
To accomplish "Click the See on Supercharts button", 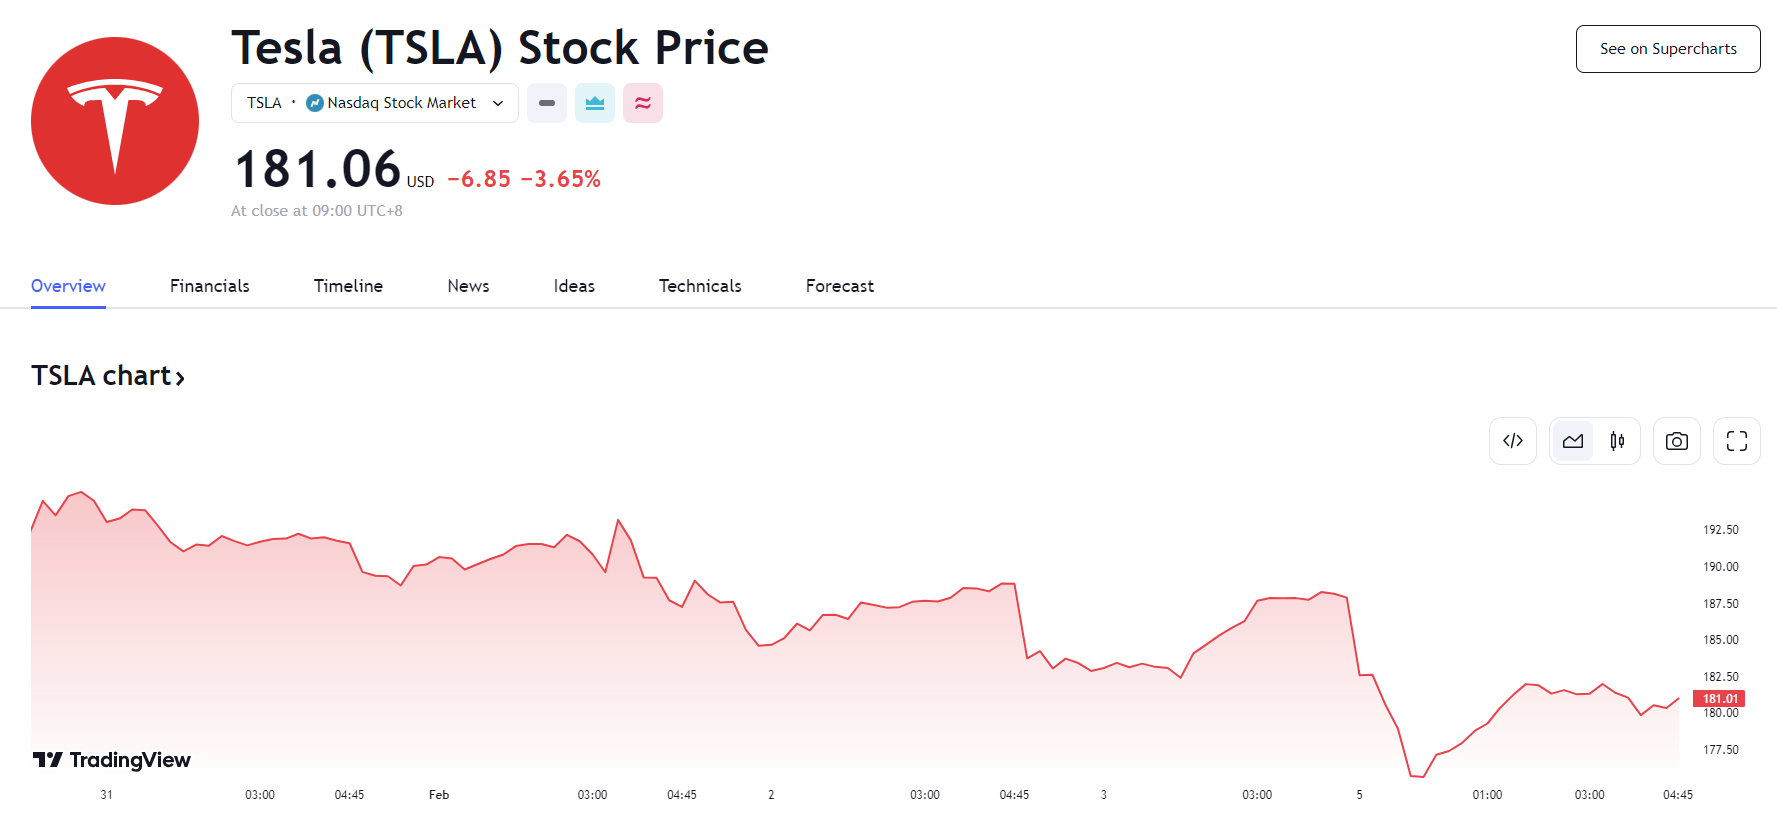I will [x=1668, y=49].
